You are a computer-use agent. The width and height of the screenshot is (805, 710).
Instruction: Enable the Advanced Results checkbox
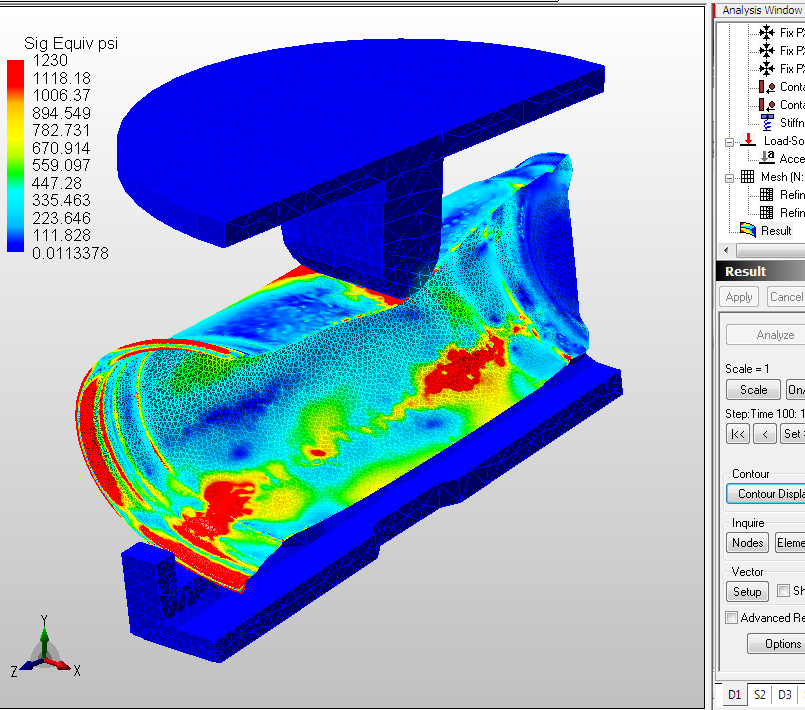732,618
